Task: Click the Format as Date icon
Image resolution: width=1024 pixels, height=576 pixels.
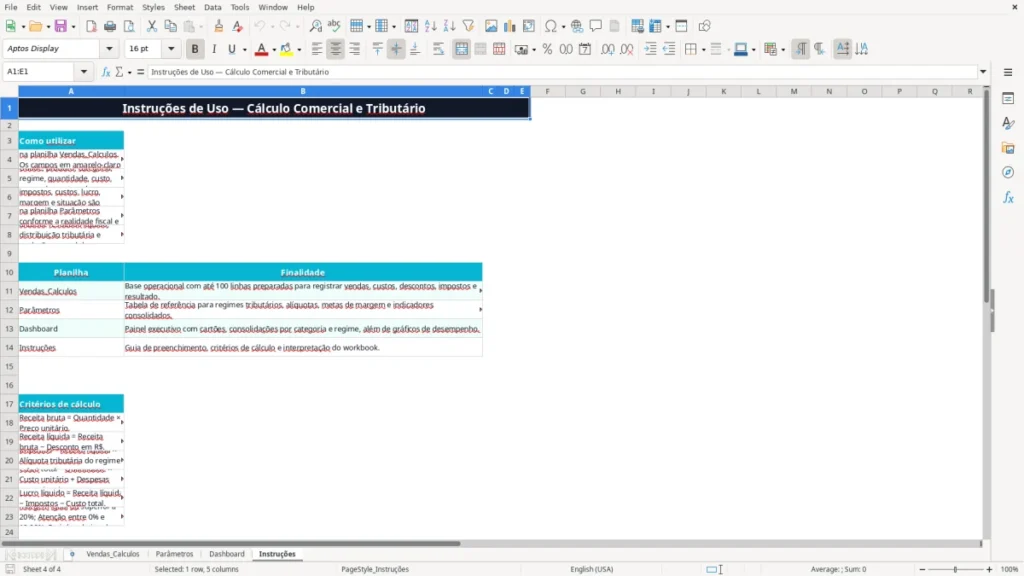Action: coord(585,49)
